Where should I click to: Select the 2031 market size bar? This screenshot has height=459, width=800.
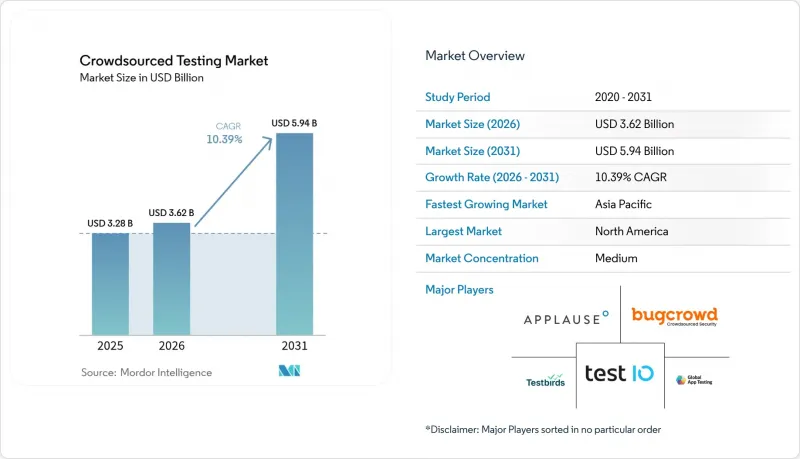coord(294,234)
